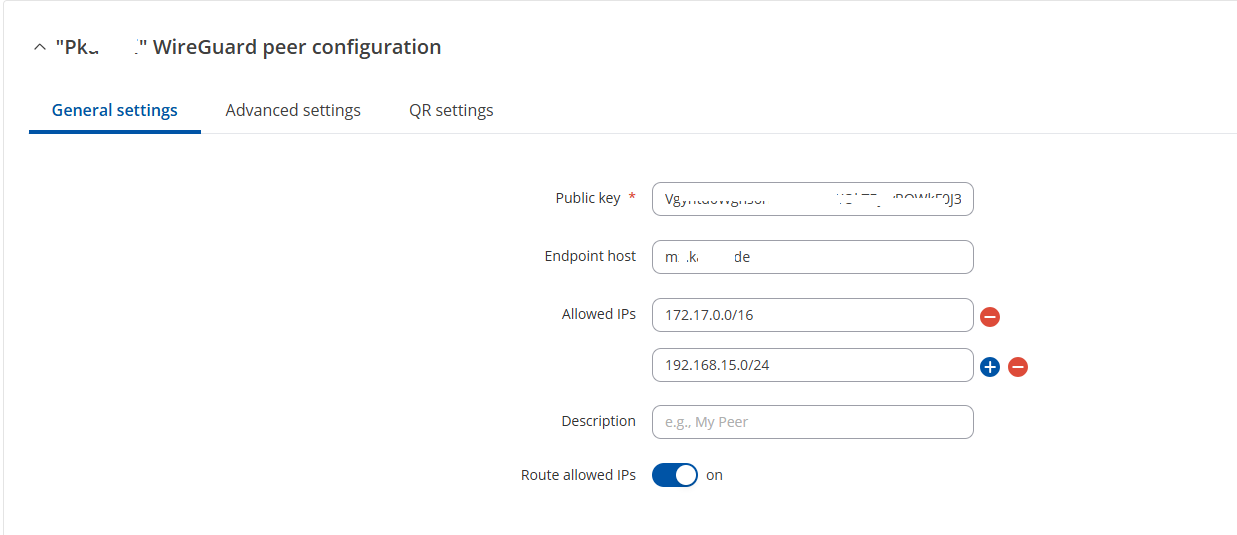The image size is (1237, 535).
Task: Switch to the Advanced settings tab
Action: (293, 110)
